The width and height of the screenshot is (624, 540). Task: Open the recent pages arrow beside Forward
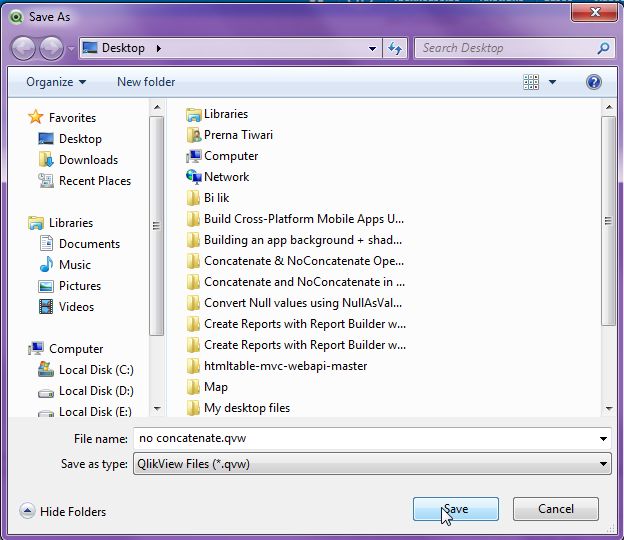tap(71, 49)
